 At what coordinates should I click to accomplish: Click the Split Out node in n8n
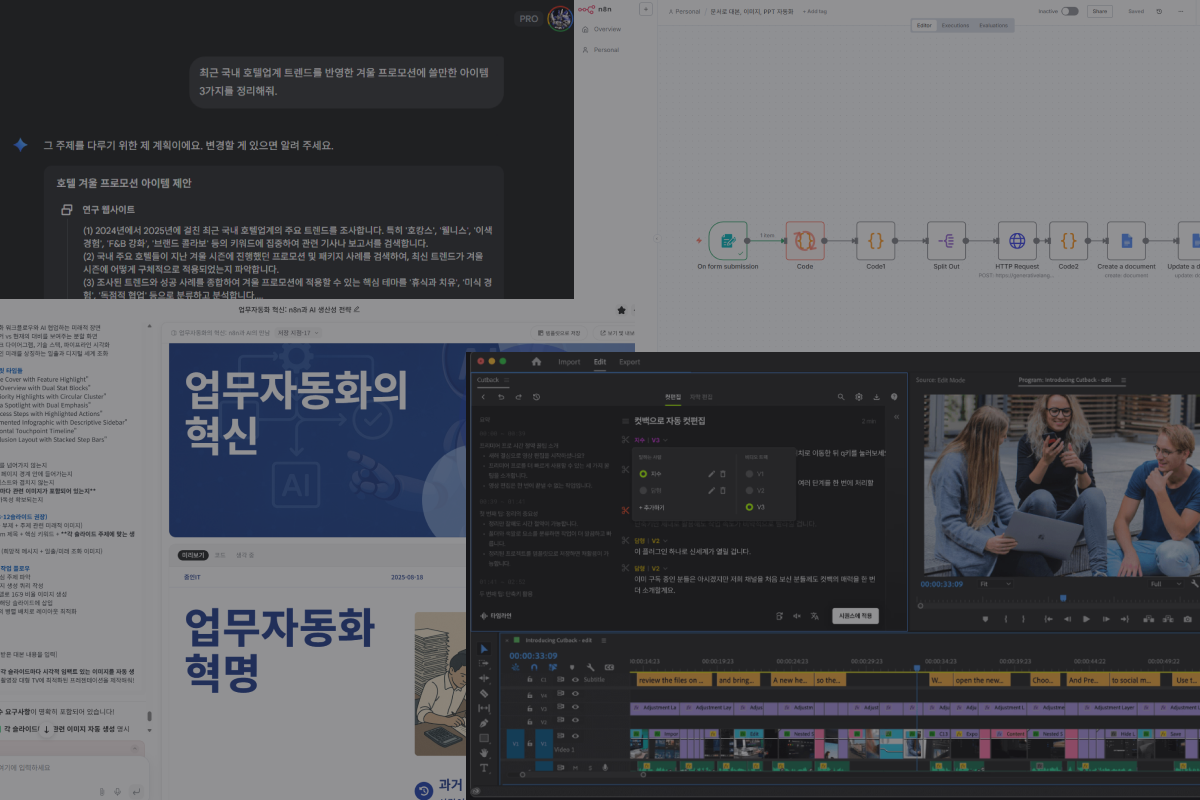point(946,241)
